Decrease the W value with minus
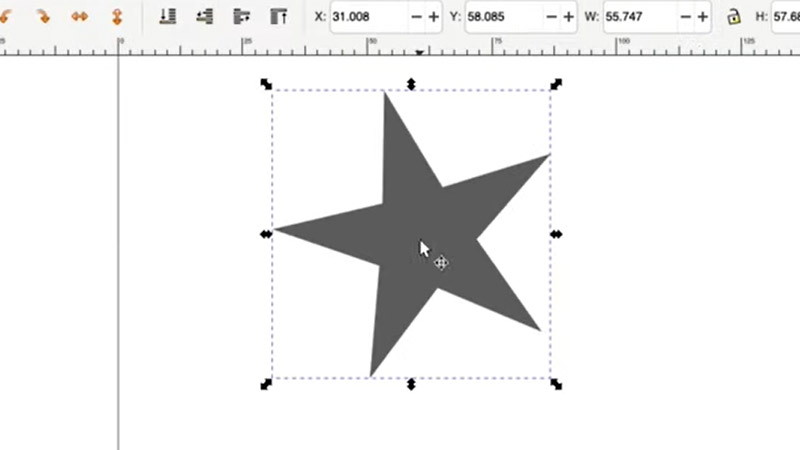Viewport: 800px width, 450px height. point(686,17)
